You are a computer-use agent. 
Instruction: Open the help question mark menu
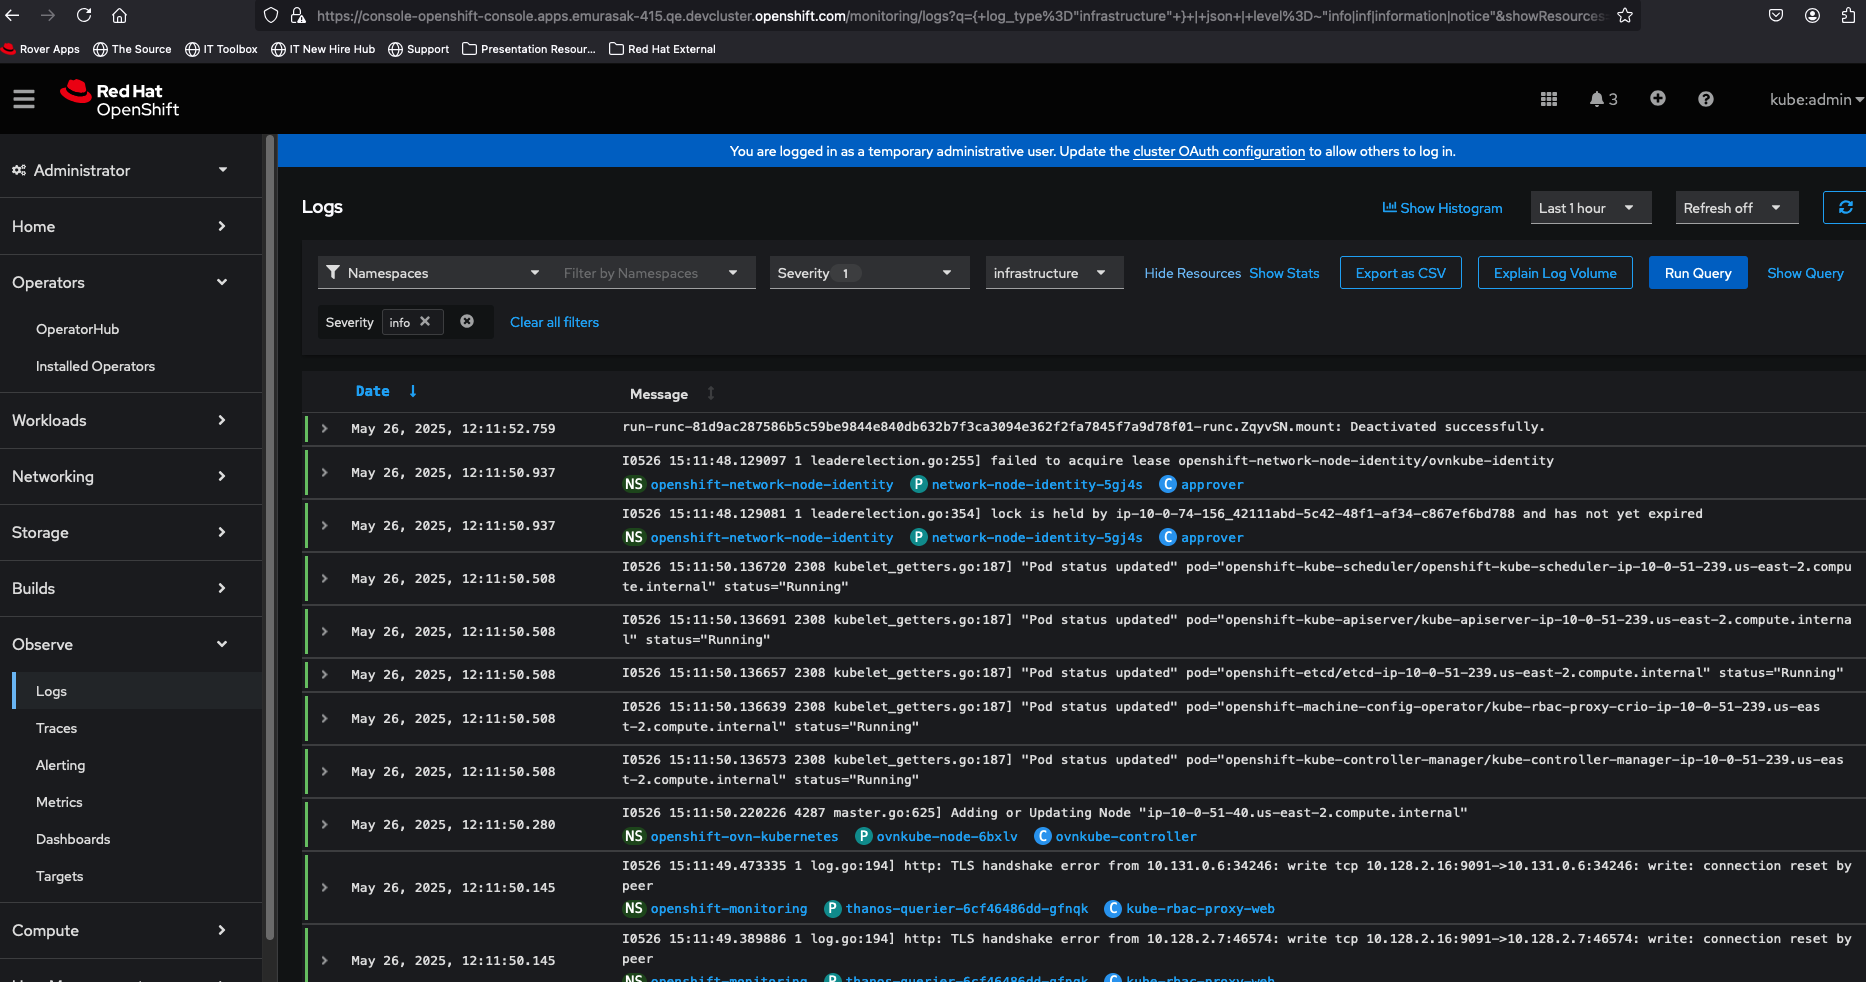pos(1706,99)
